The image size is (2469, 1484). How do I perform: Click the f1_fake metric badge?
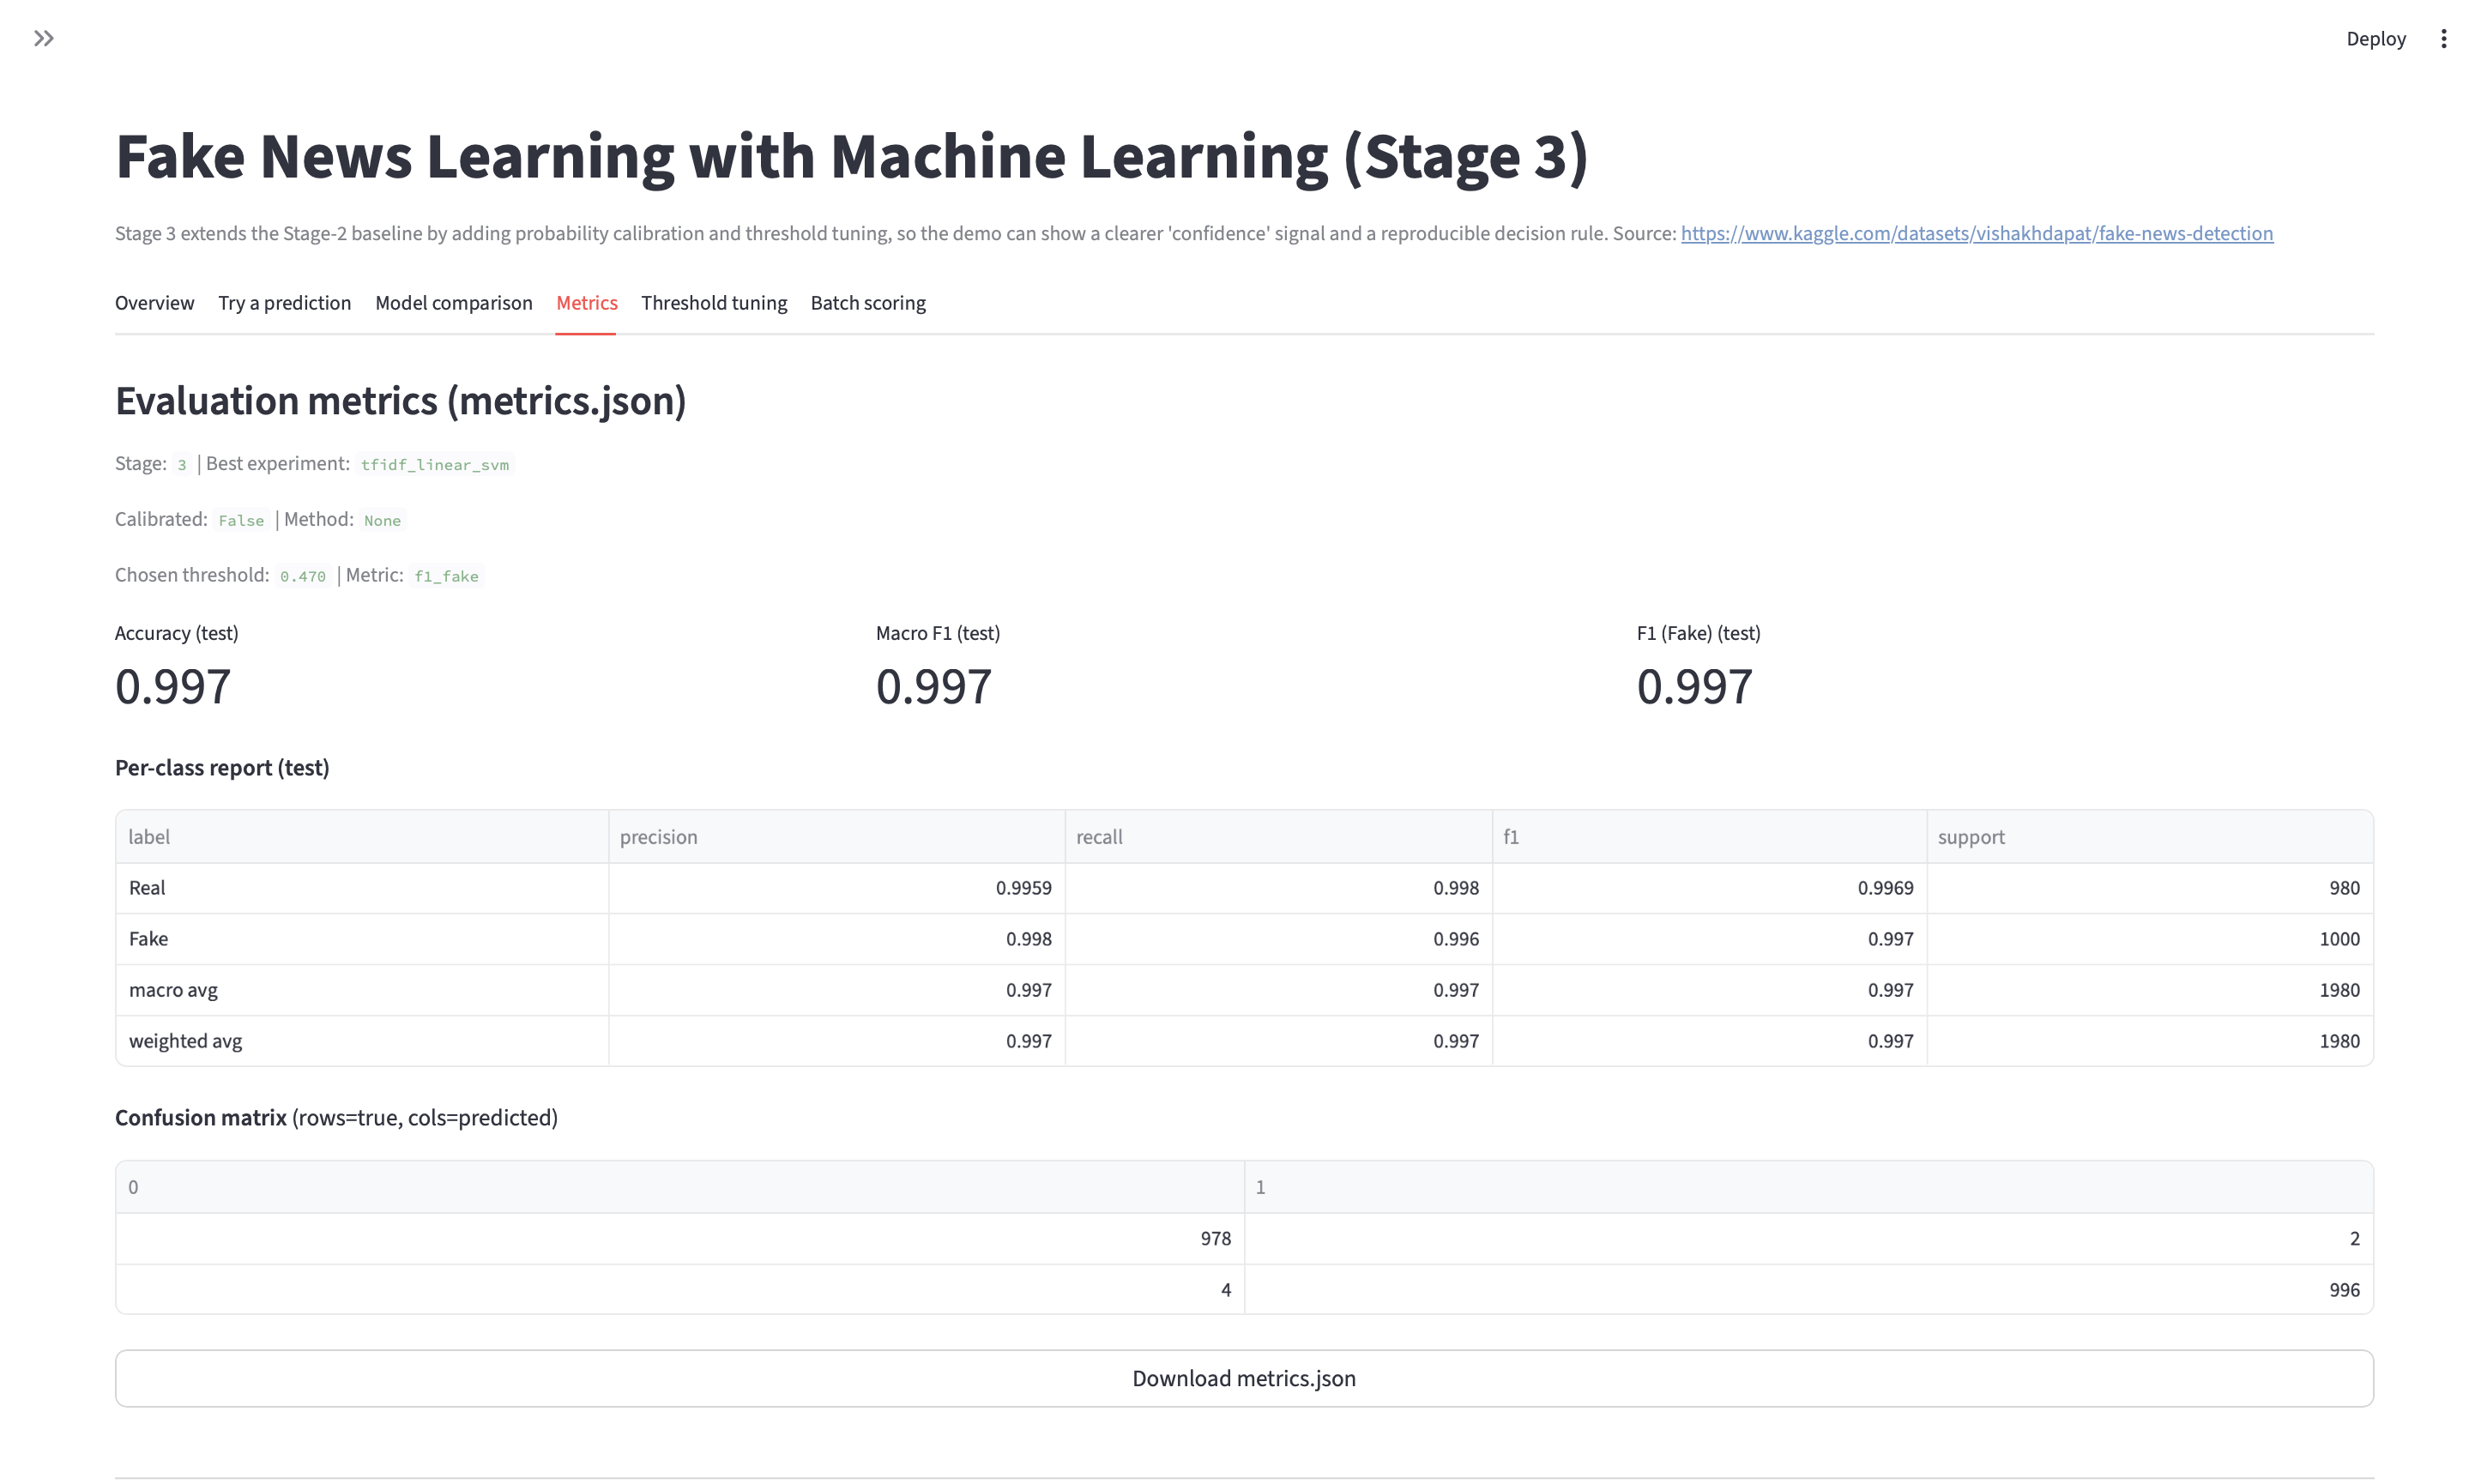point(446,575)
